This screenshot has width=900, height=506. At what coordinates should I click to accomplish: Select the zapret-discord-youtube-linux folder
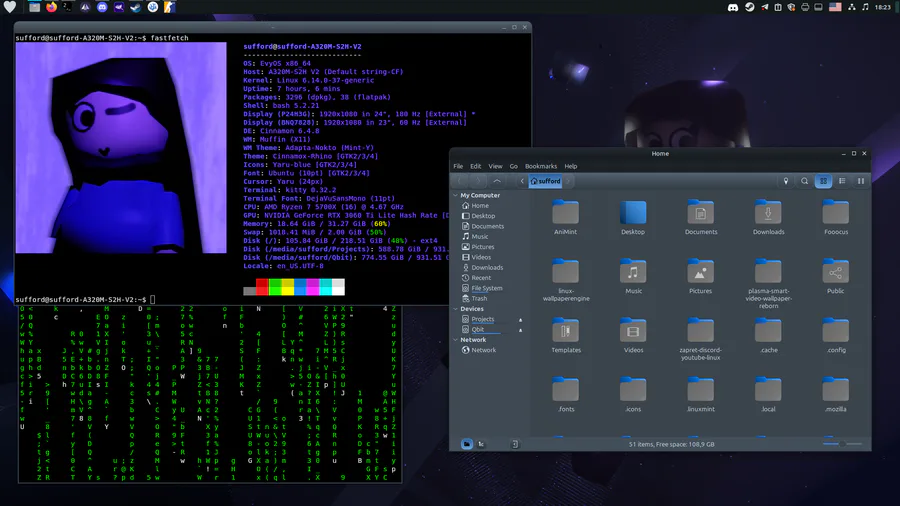click(701, 339)
